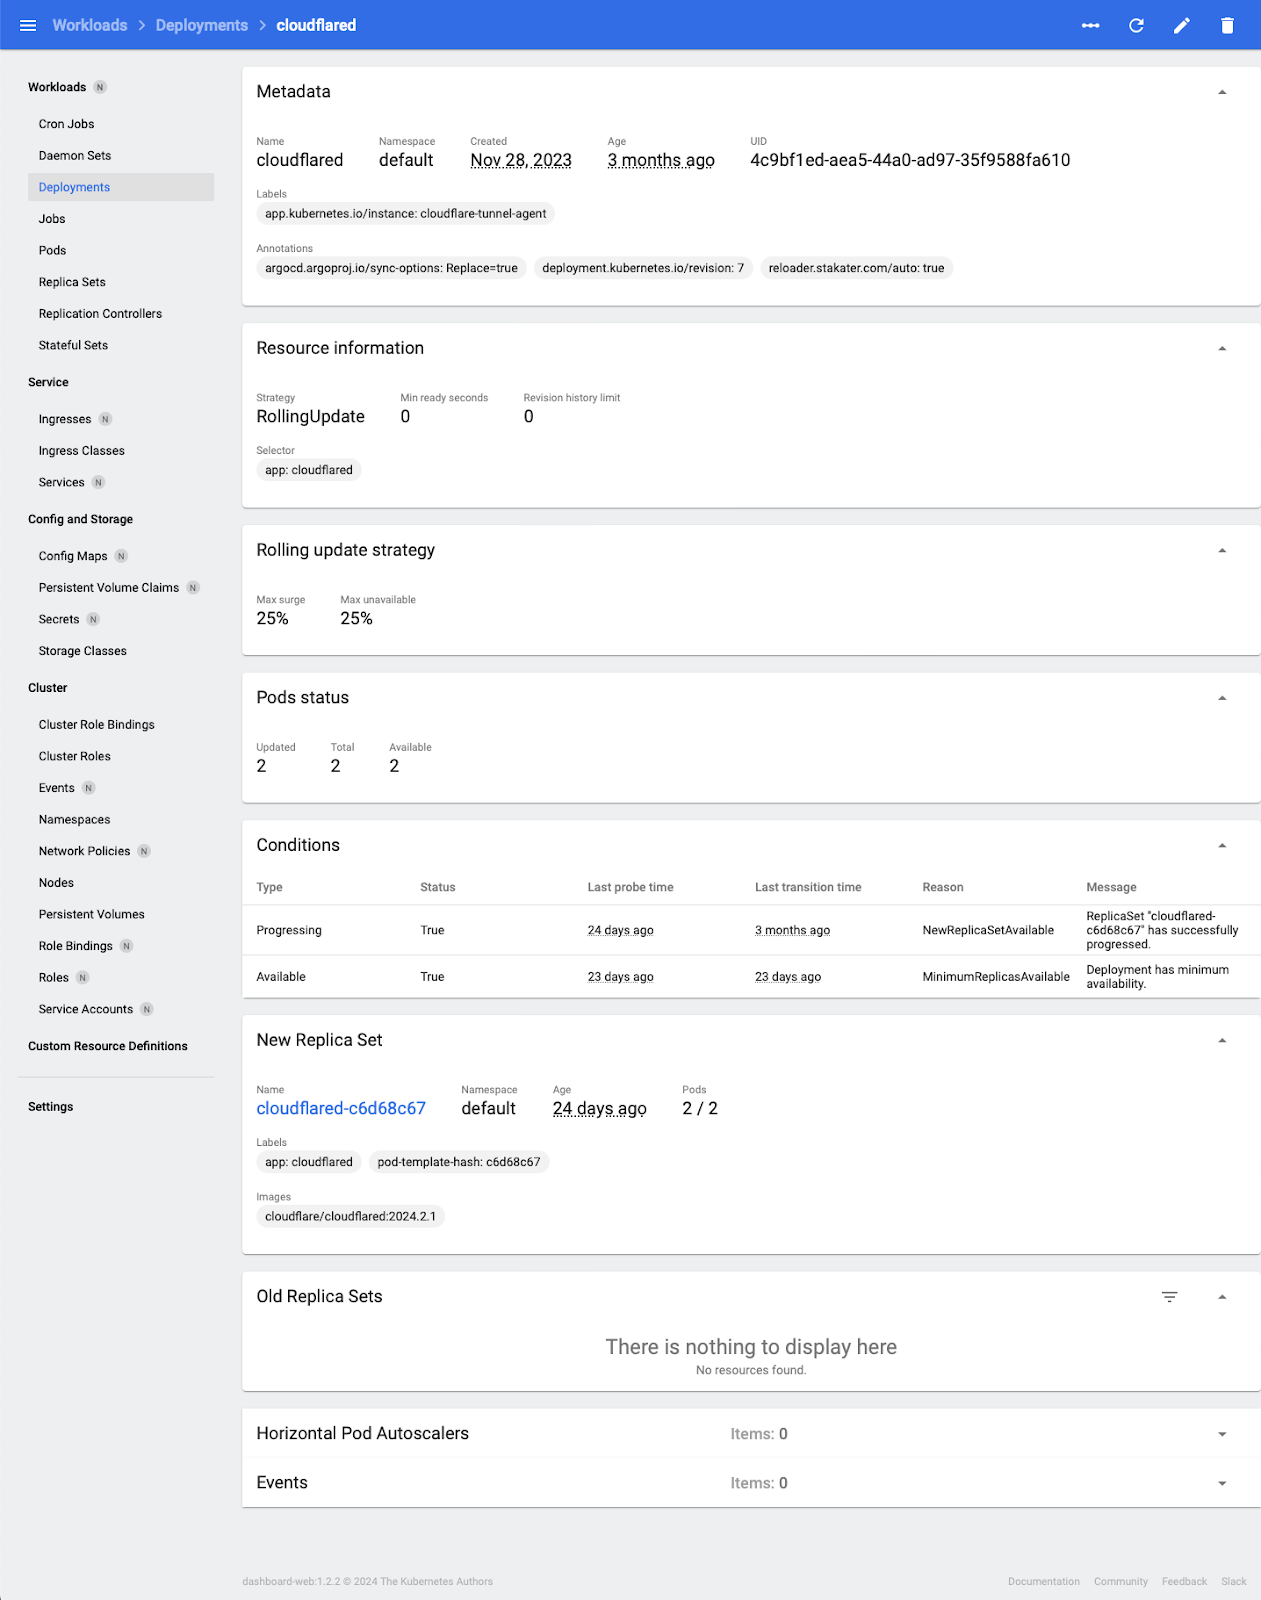1261x1600 pixels.
Task: Open the Feedback footer link
Action: 1184,1582
